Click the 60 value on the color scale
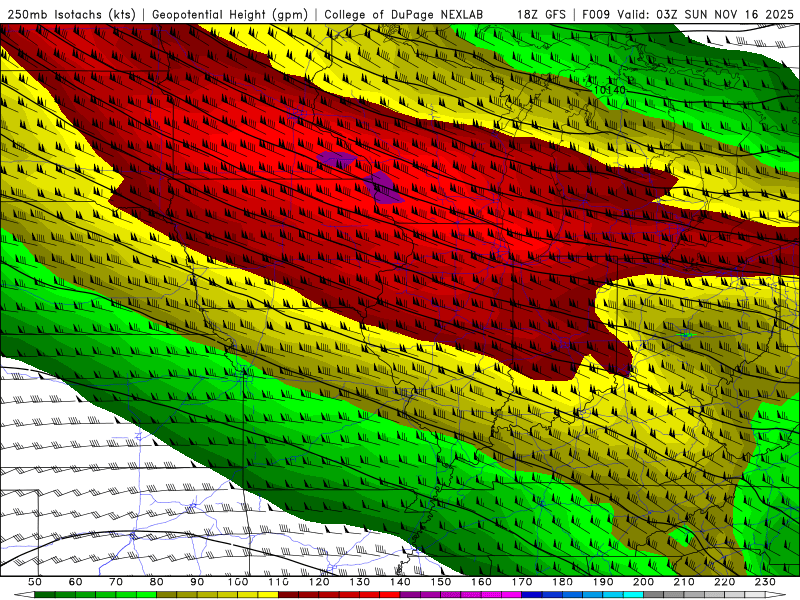This screenshot has width=800, height=600. (76, 582)
